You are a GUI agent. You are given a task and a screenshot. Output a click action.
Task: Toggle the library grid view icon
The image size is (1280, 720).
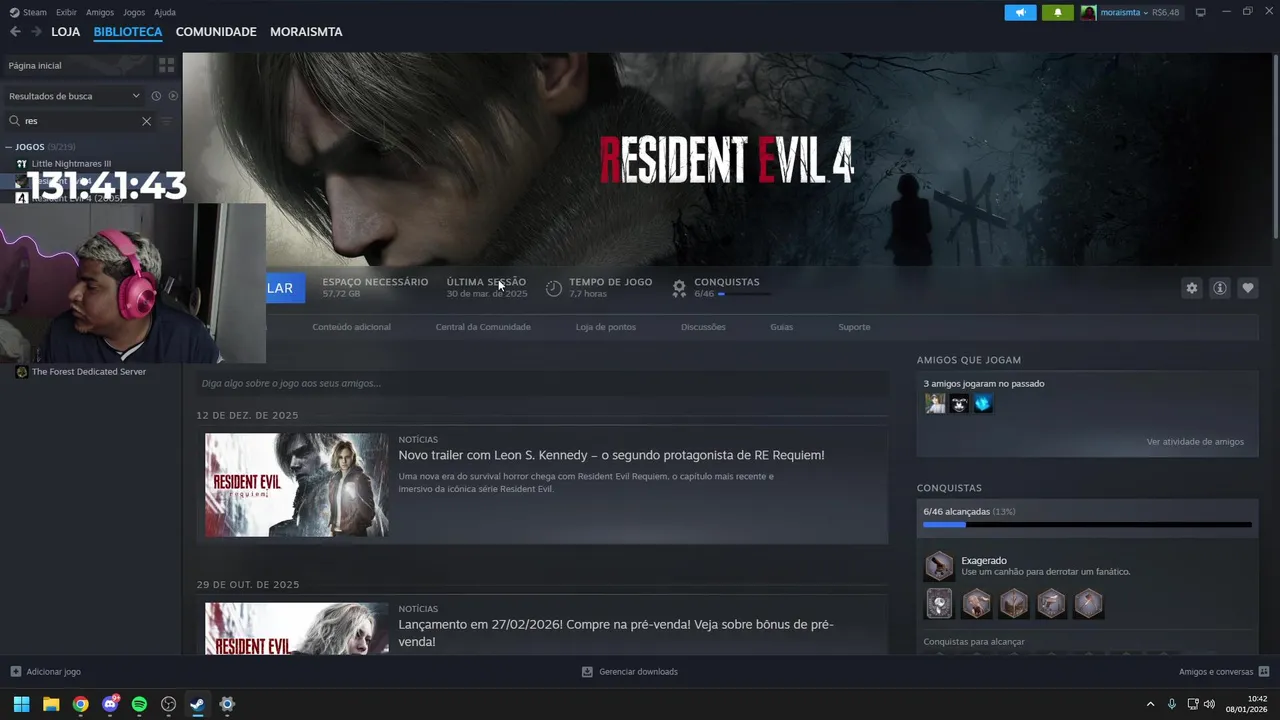167,65
